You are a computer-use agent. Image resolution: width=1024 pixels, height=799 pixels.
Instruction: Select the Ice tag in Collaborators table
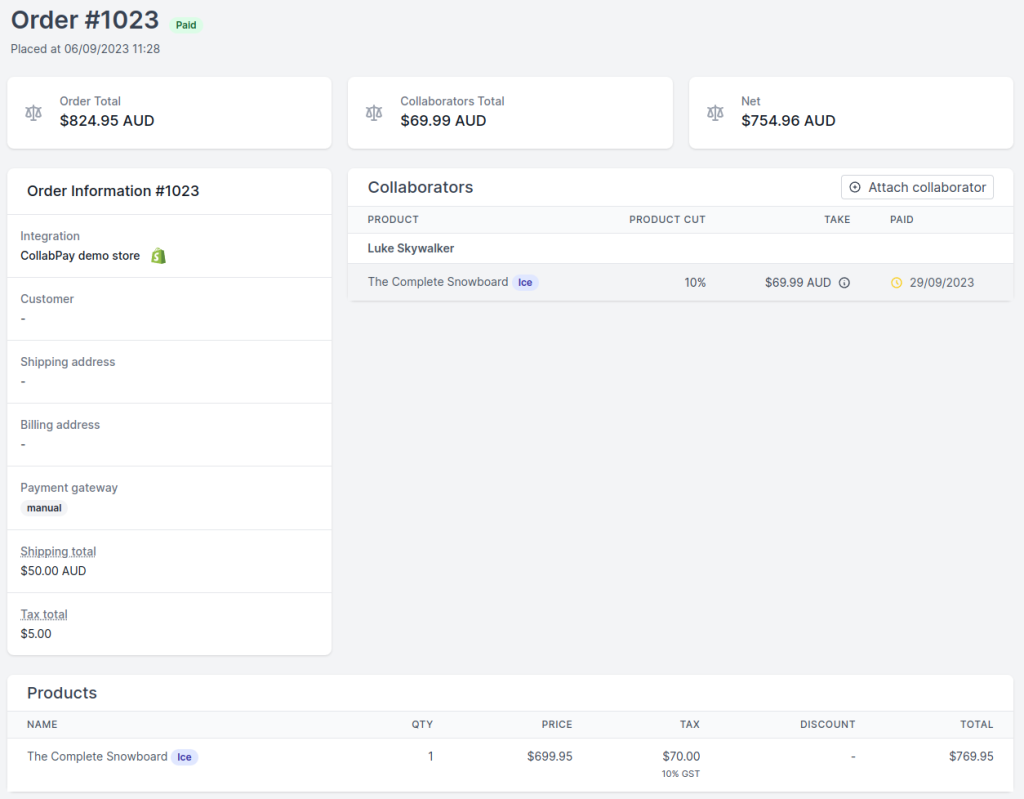coord(525,283)
